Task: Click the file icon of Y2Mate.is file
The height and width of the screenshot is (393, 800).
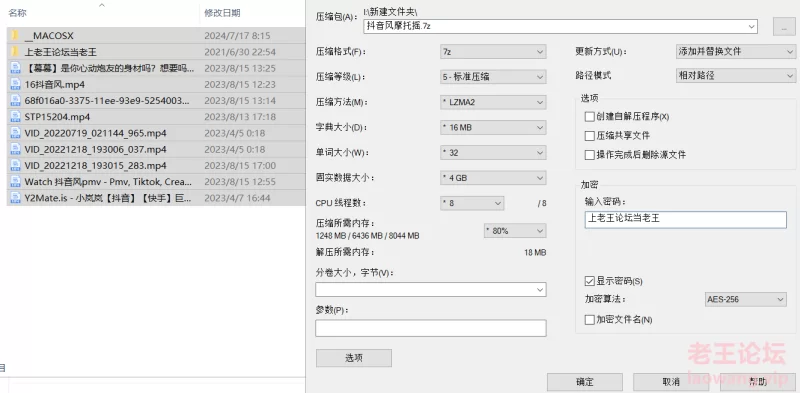Action: (x=15, y=198)
